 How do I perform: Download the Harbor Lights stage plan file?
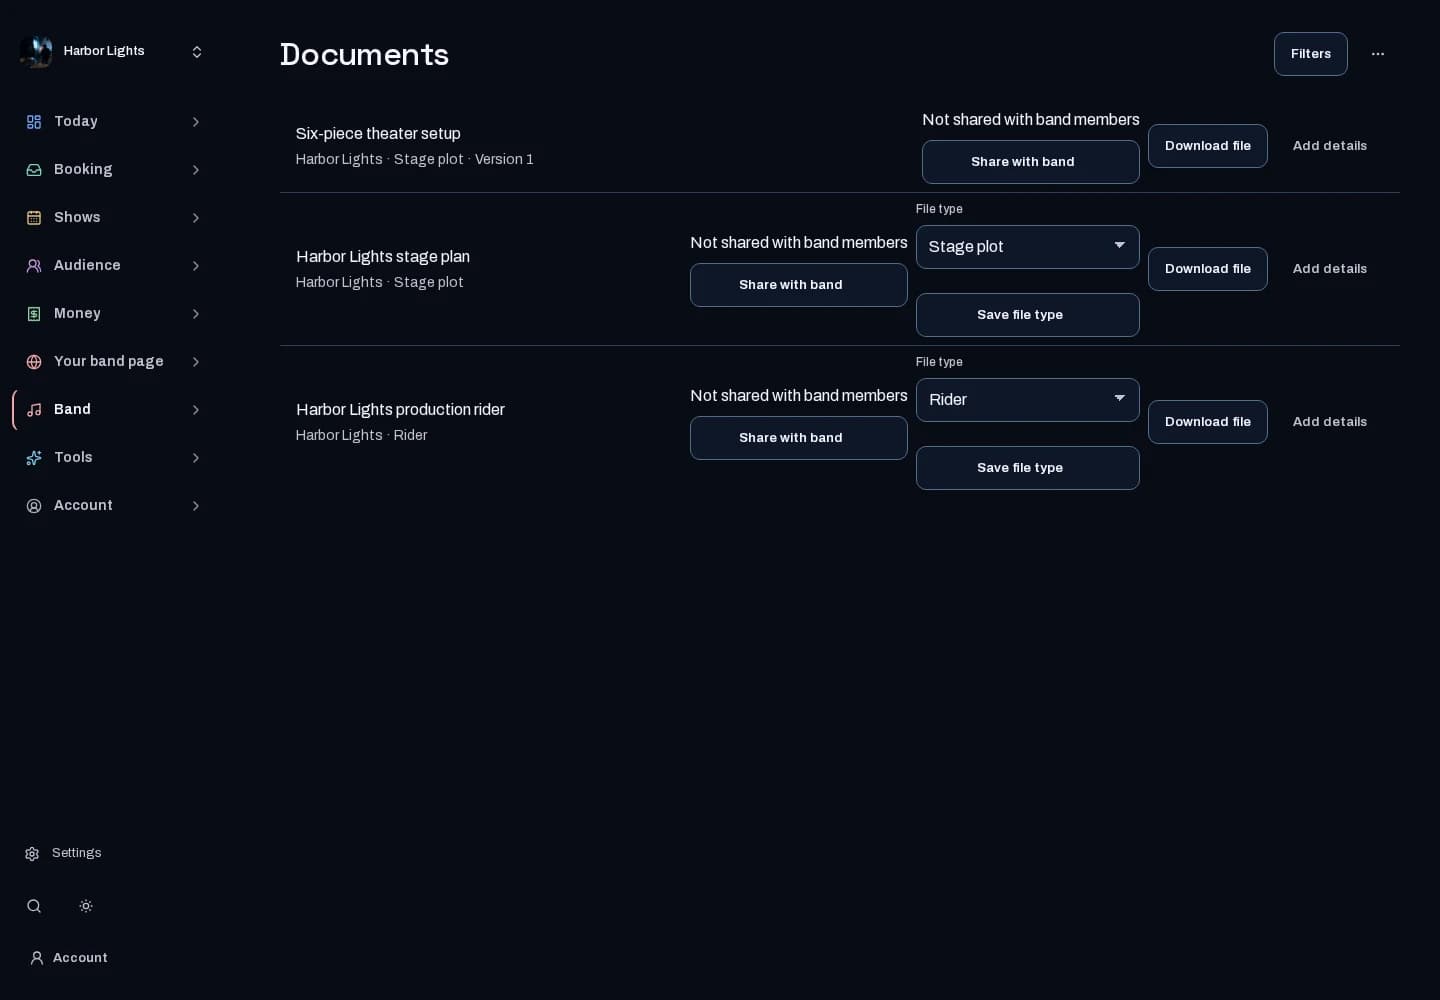[1208, 269]
